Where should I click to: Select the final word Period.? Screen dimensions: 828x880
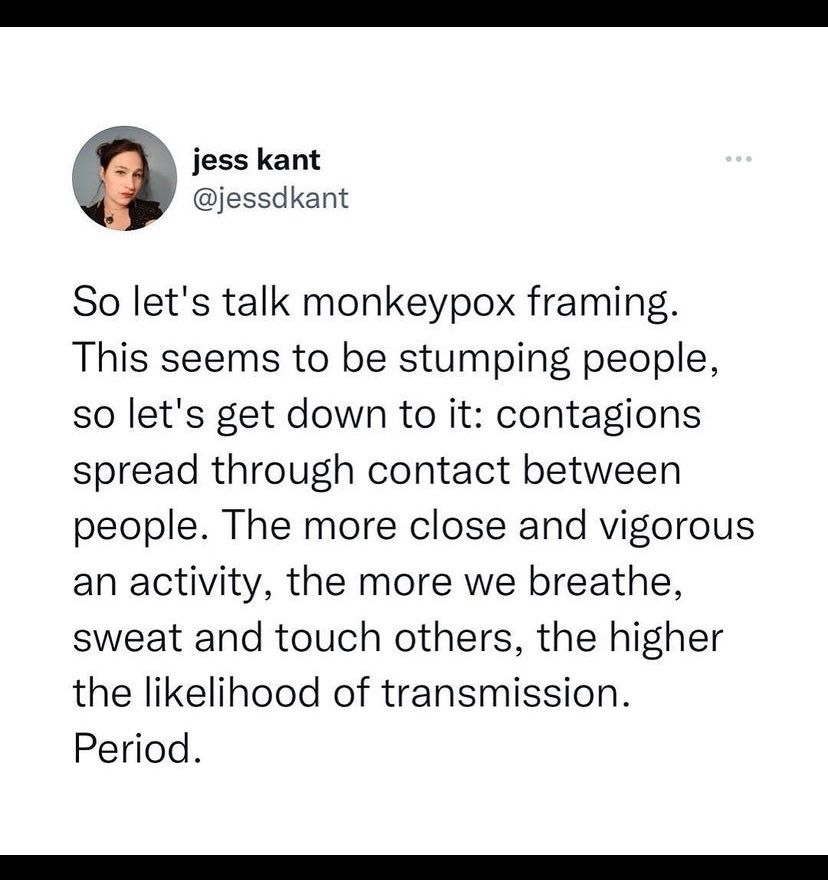pos(137,749)
